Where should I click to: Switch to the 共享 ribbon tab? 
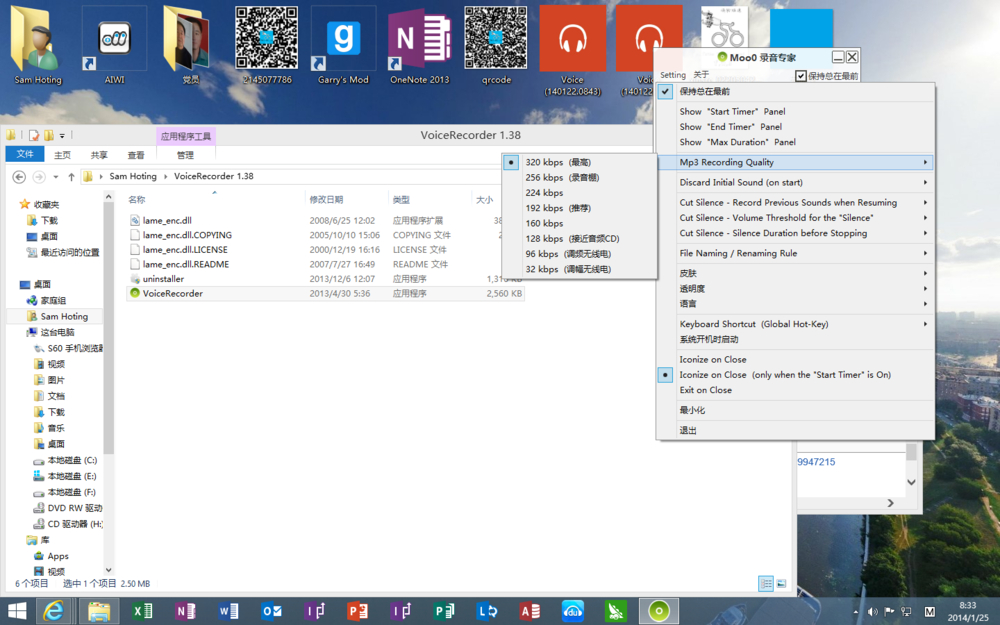(99, 155)
